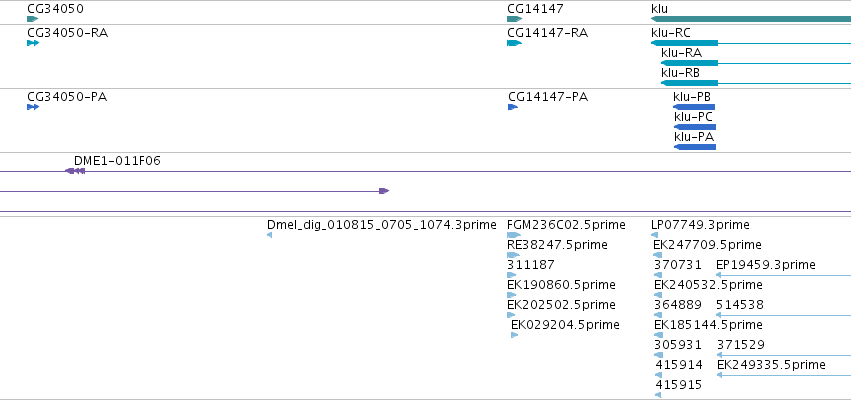
Task: Open the LP07749.3prime EST label
Action: tap(700, 225)
